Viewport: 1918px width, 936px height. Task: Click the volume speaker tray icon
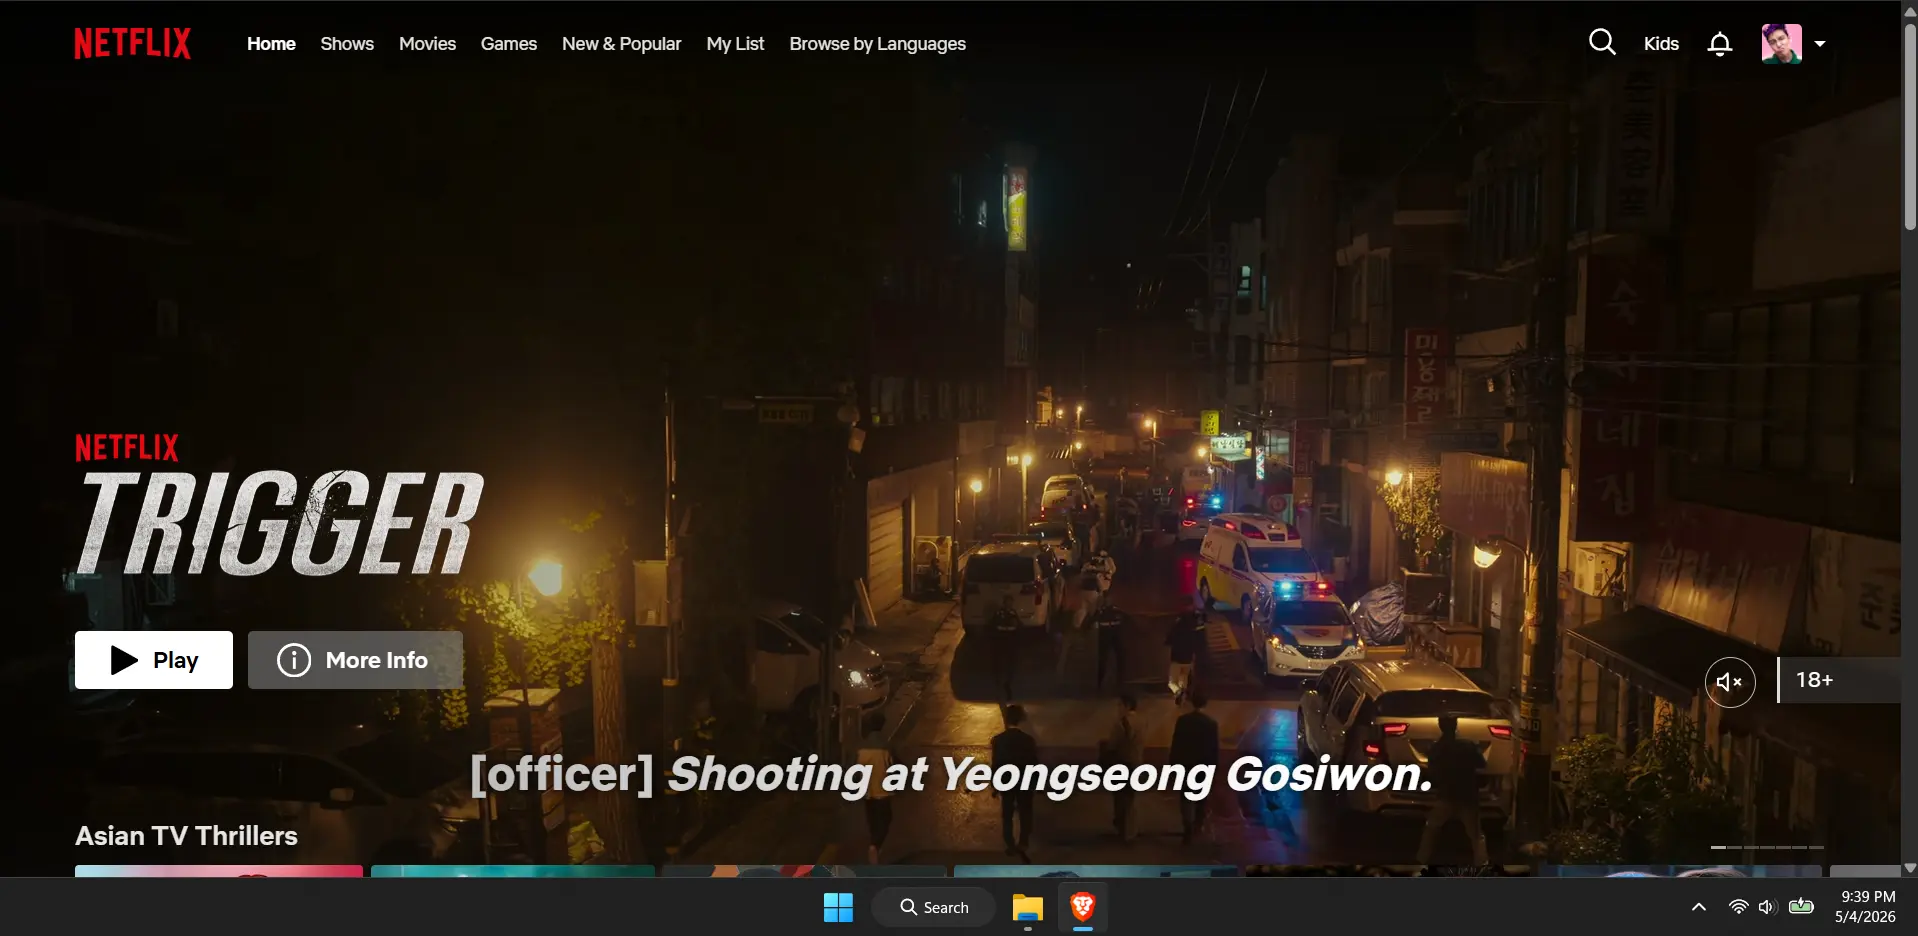tap(1767, 907)
